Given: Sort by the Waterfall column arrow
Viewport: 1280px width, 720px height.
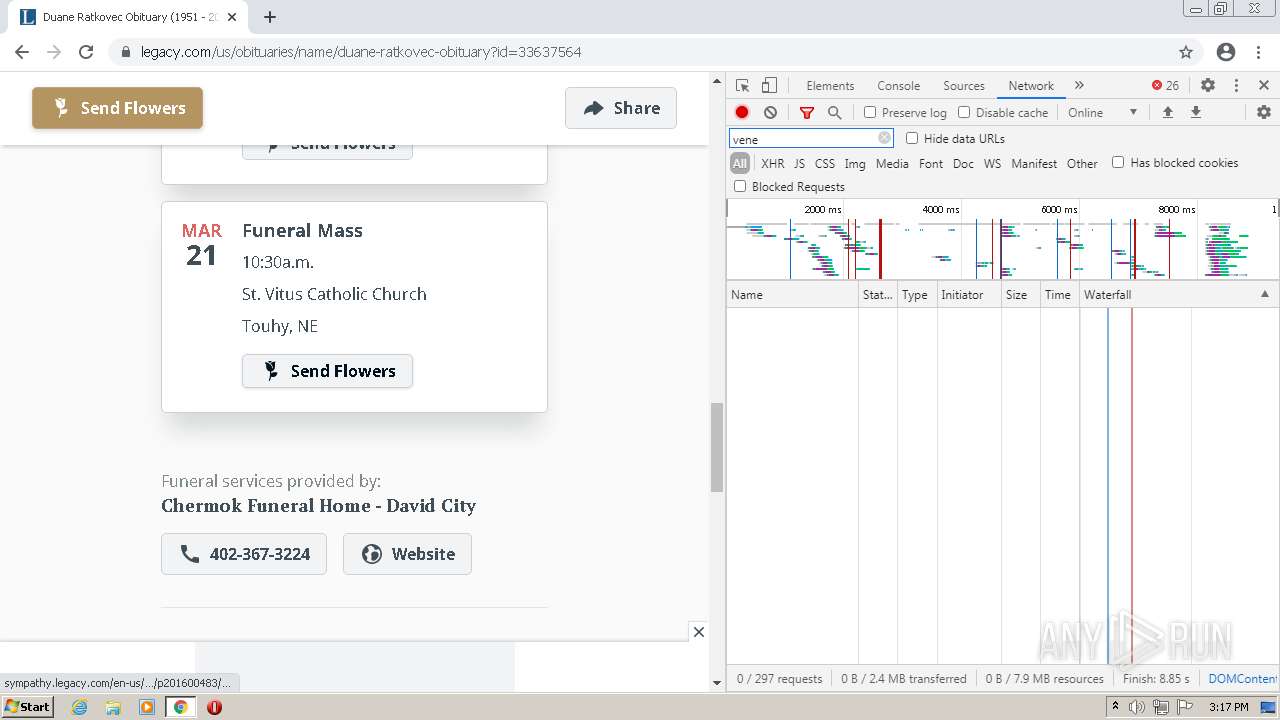Looking at the screenshot, I should [x=1264, y=295].
